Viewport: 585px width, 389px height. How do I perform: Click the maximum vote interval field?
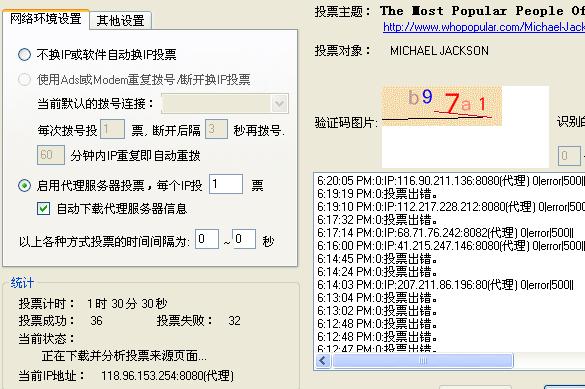point(244,239)
